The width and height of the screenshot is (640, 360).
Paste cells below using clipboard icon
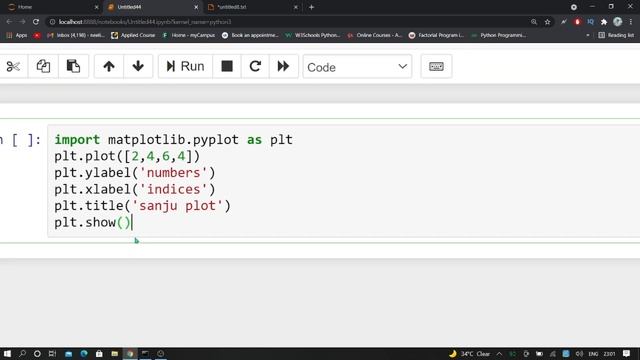(73, 66)
